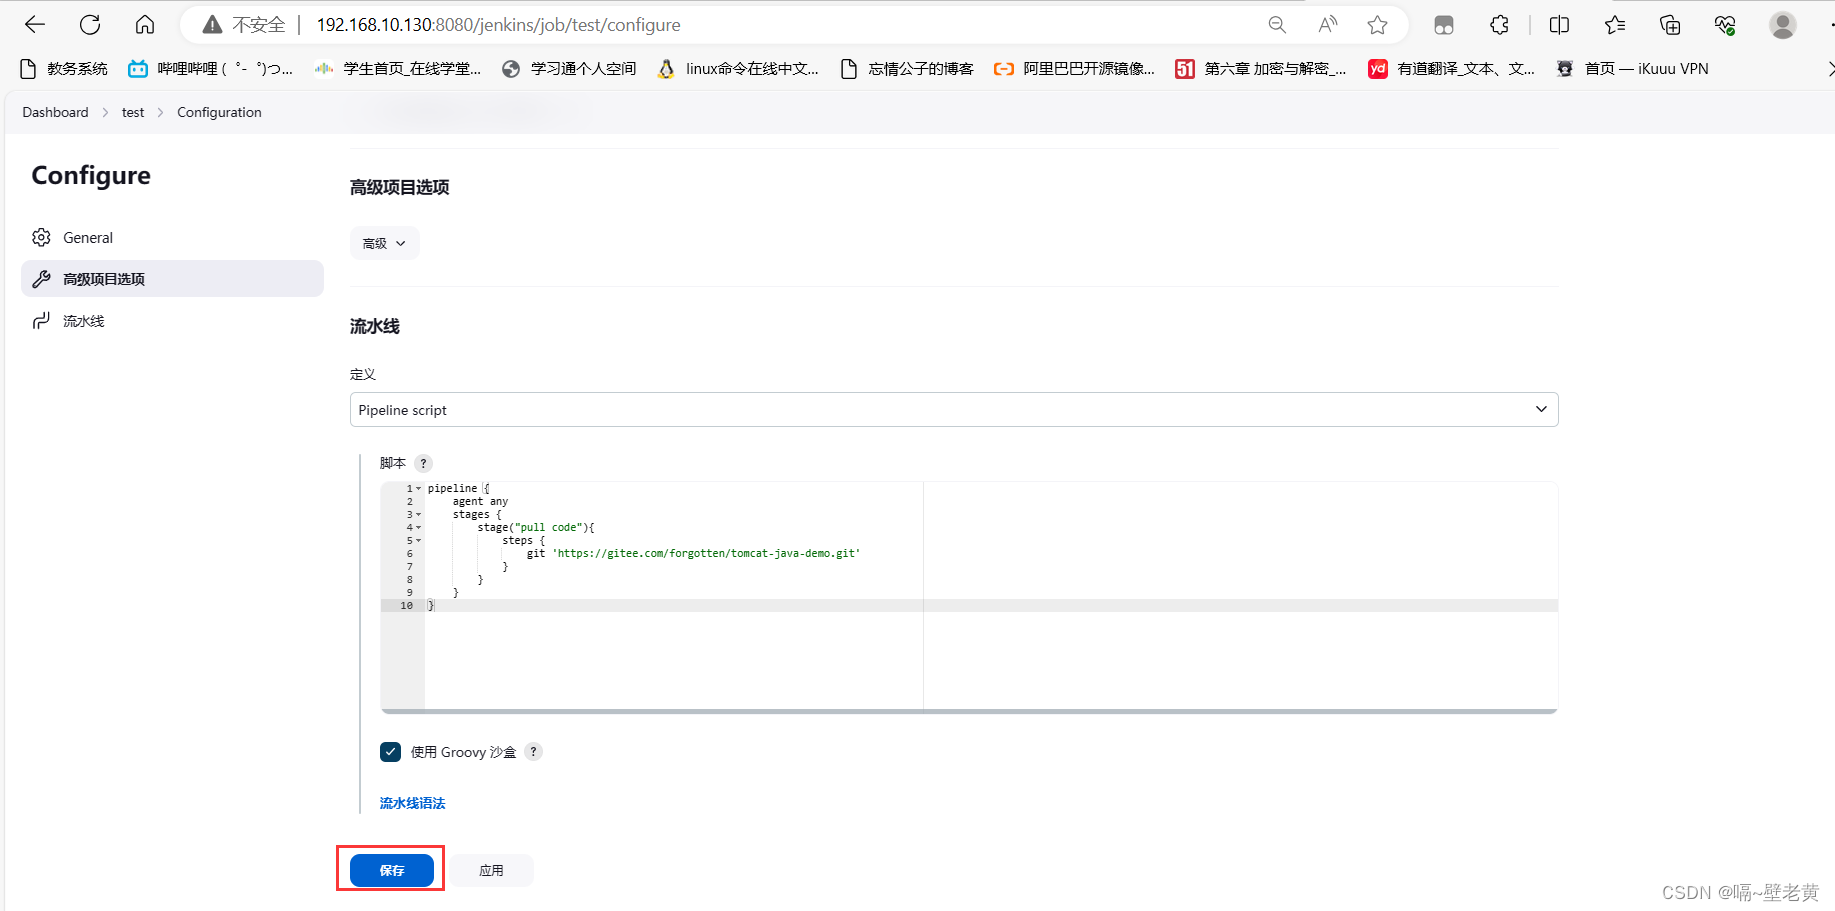The image size is (1835, 911).
Task: Open the 阿里巴巴开源镜像 bookmark
Action: coord(1074,68)
